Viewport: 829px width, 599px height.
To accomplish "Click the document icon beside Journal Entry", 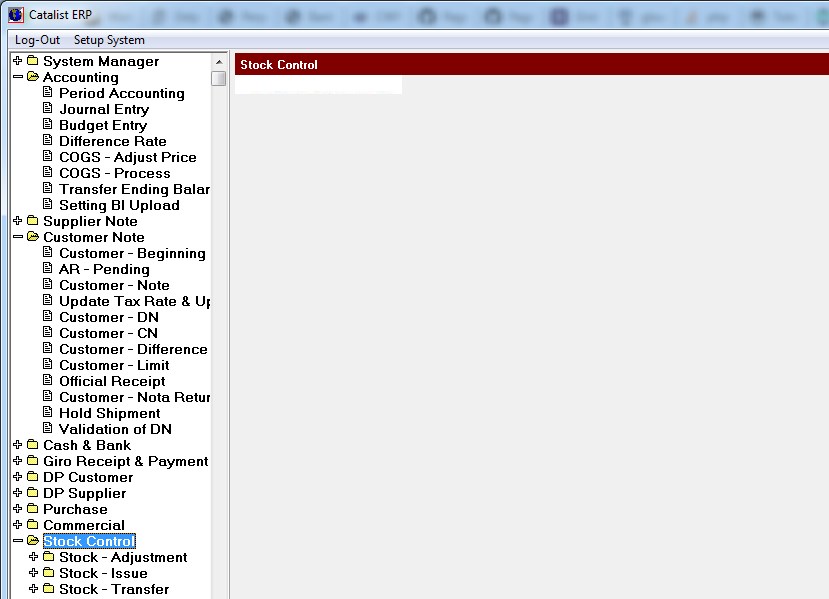I will coord(47,109).
